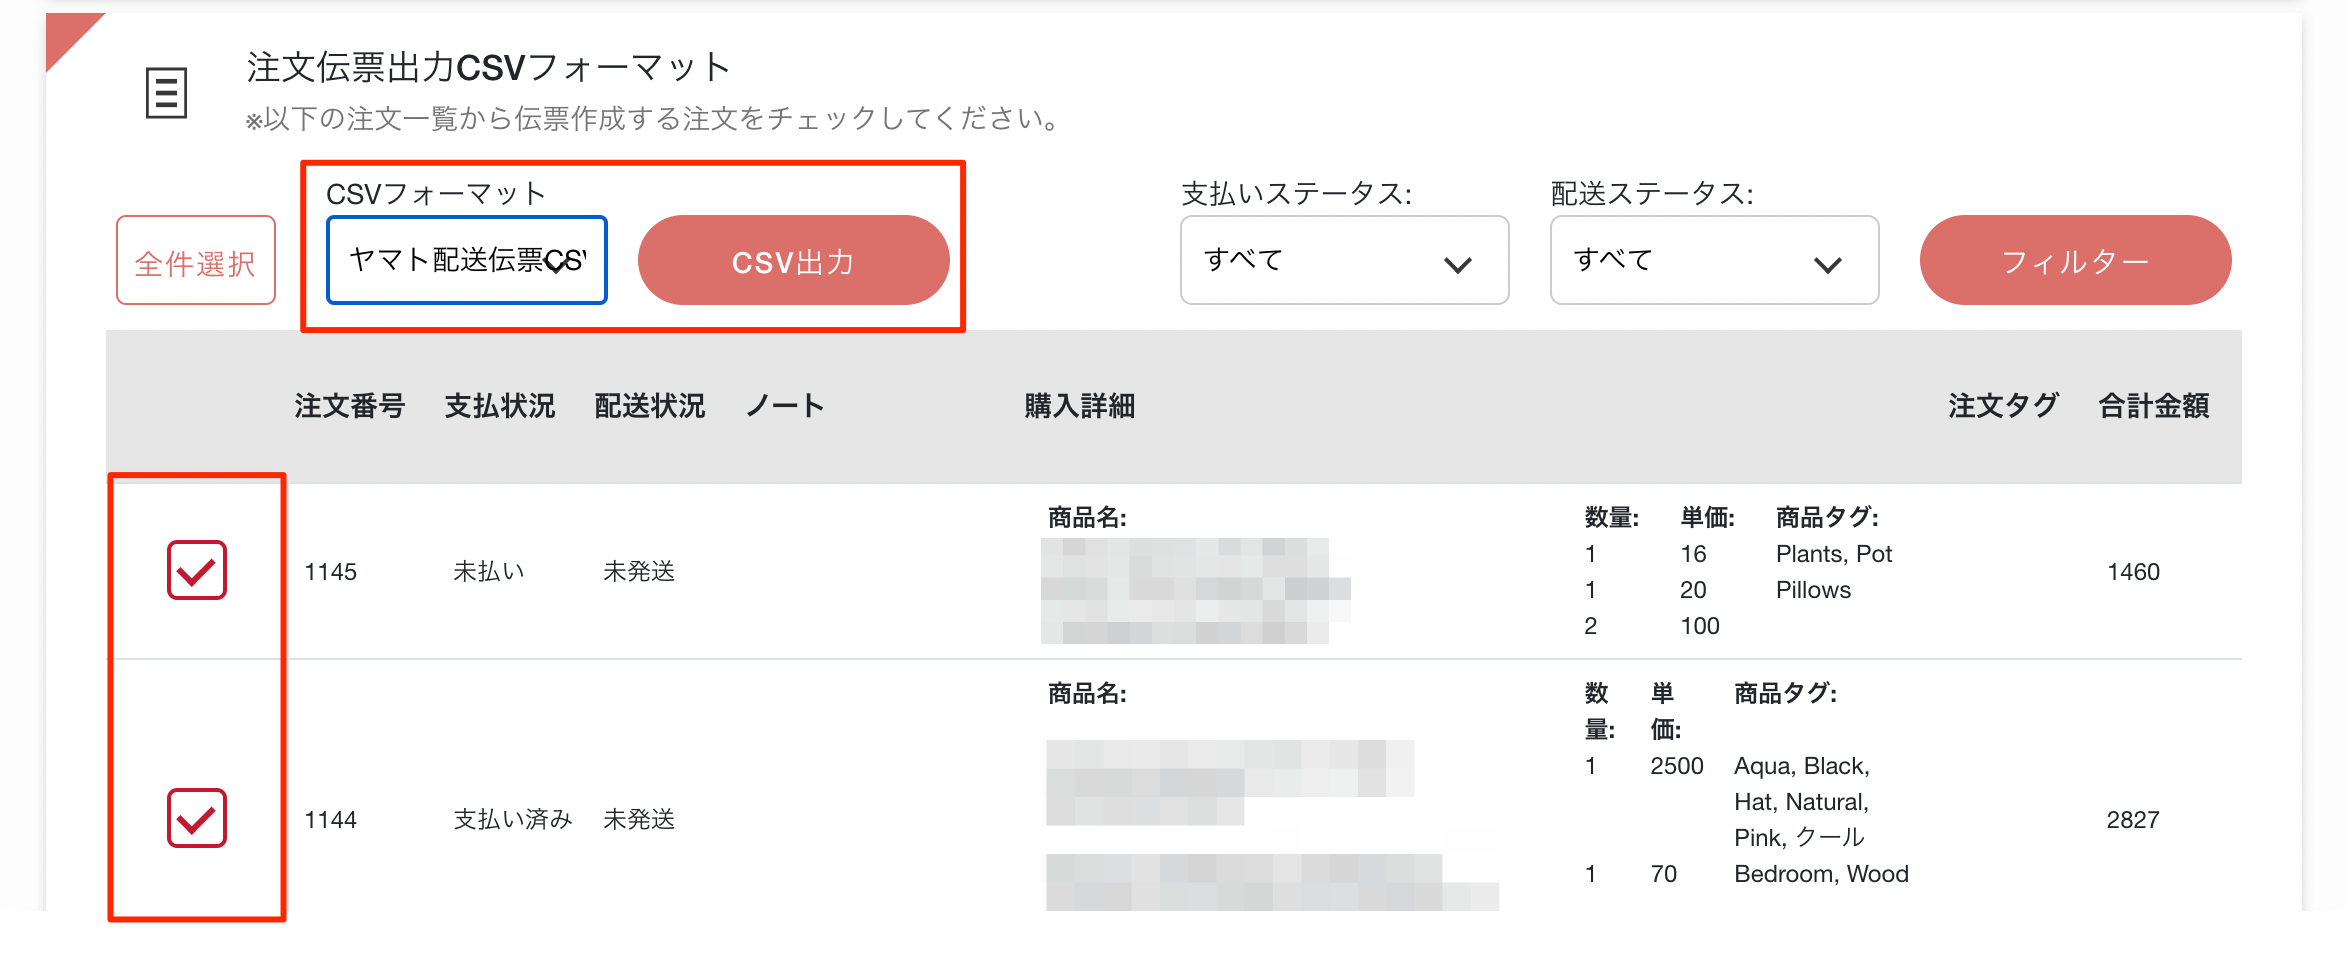Click the 支払状況 column header
The width and height of the screenshot is (2348, 964).
click(500, 406)
